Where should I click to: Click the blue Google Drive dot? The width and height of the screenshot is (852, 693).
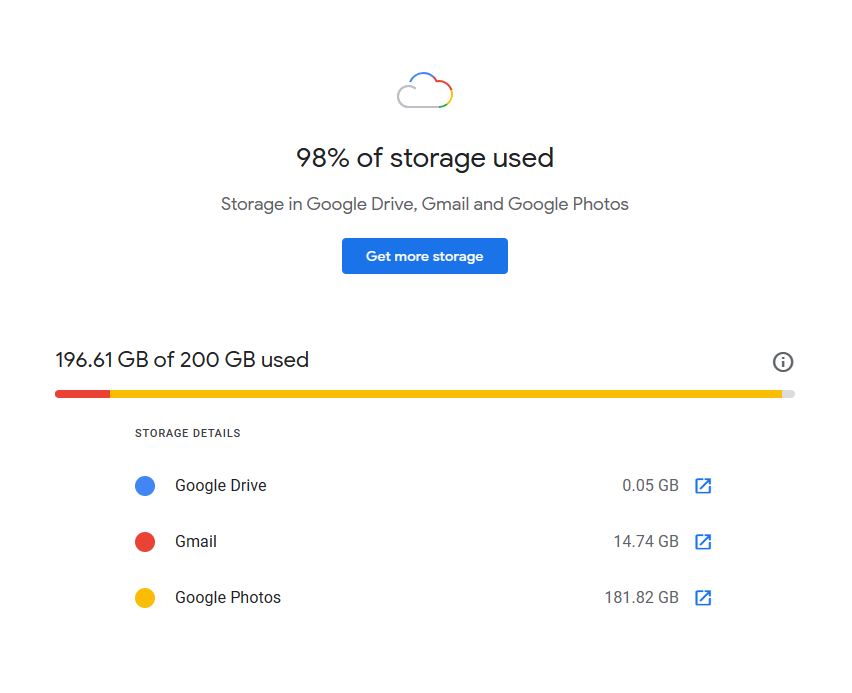pyautogui.click(x=145, y=486)
